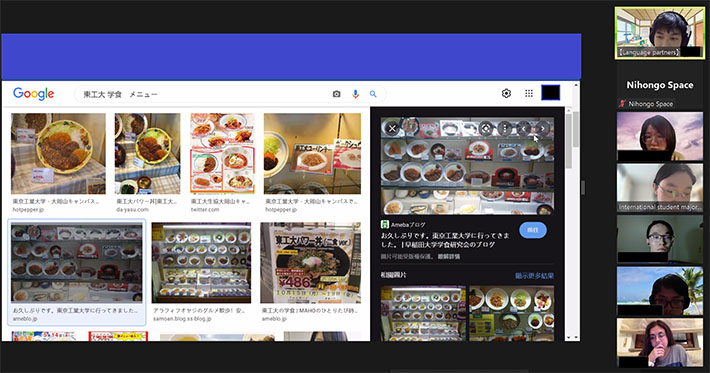Activate Google Lens on preview image
710x373 pixels.
(485, 129)
